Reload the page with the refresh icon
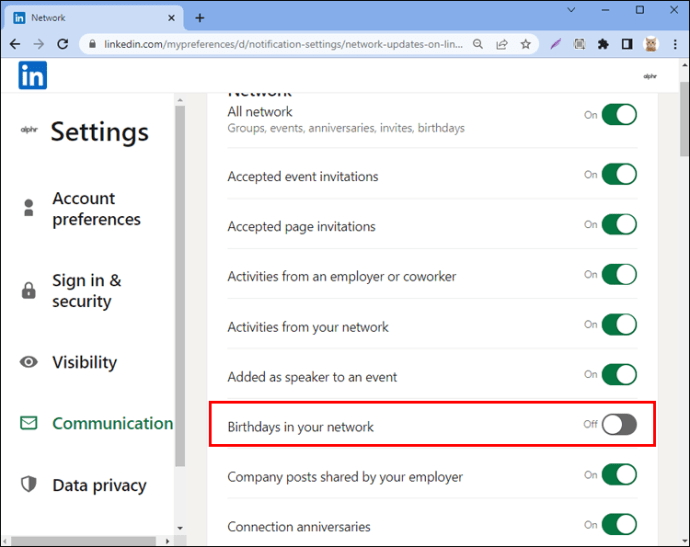 point(63,44)
